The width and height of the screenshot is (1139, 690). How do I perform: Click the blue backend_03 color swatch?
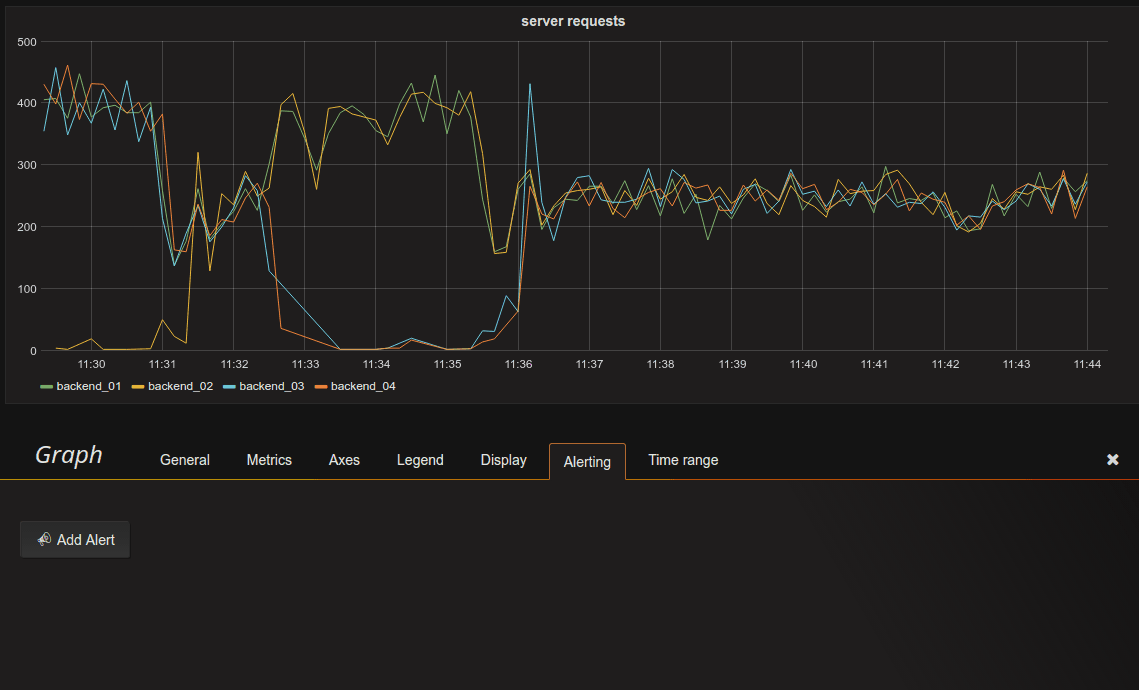point(230,387)
